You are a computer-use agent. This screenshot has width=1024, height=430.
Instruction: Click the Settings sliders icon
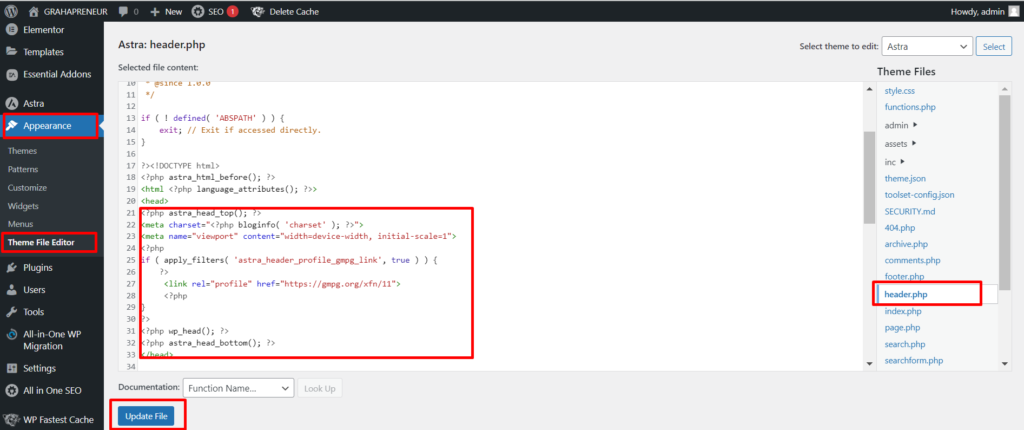(x=11, y=368)
